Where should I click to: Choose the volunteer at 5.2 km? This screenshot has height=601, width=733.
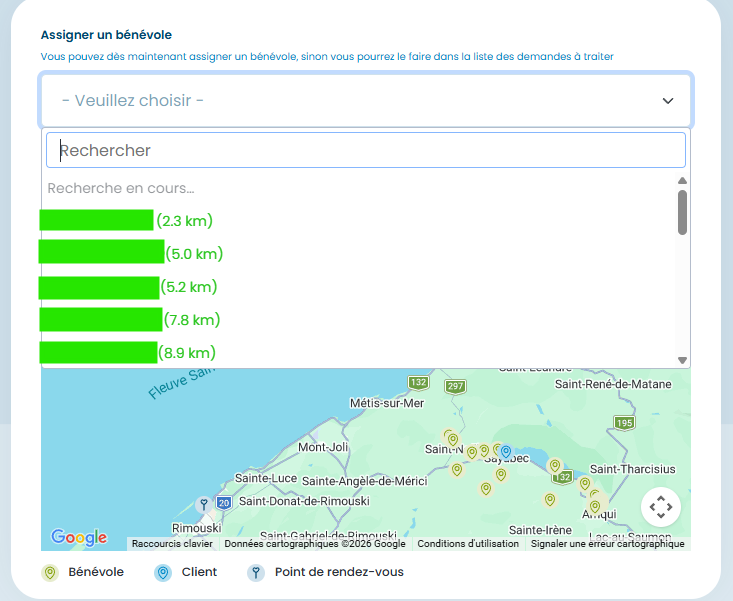128,287
